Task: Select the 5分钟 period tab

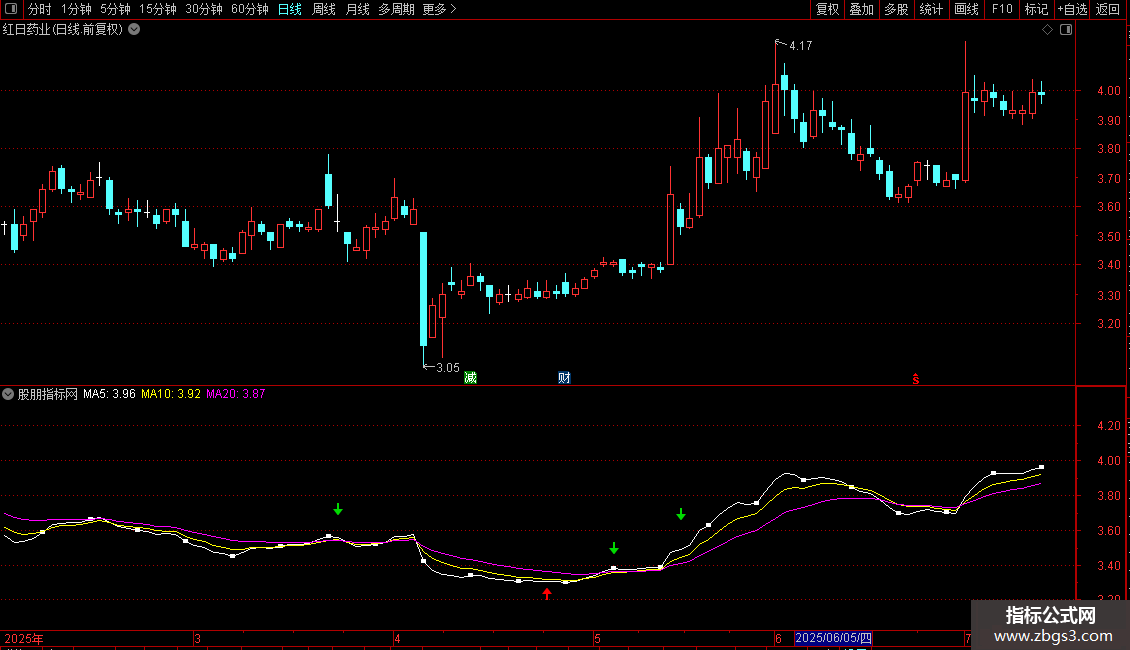Action: [115, 9]
